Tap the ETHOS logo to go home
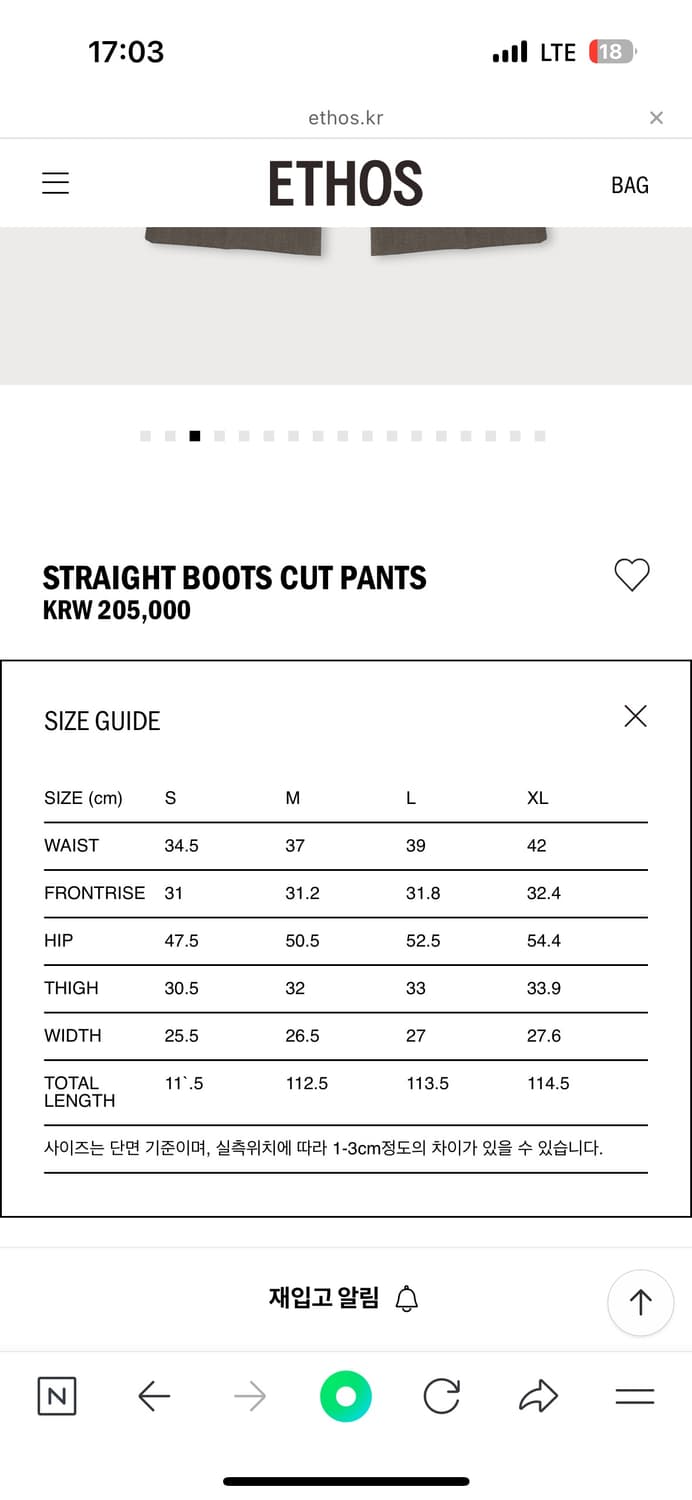This screenshot has height=1500, width=692. 345,184
